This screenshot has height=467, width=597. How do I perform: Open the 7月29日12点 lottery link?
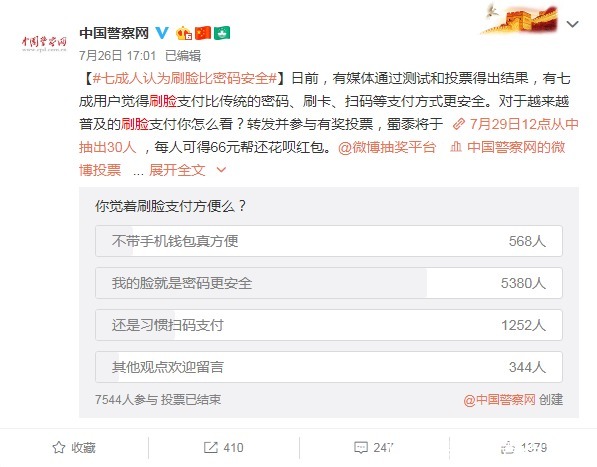coord(516,124)
